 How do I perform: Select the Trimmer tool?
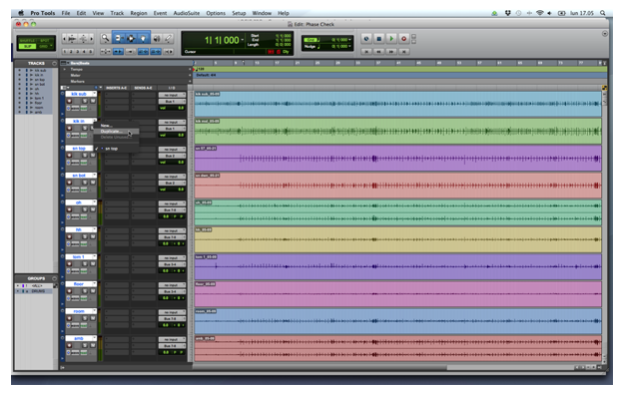118,38
